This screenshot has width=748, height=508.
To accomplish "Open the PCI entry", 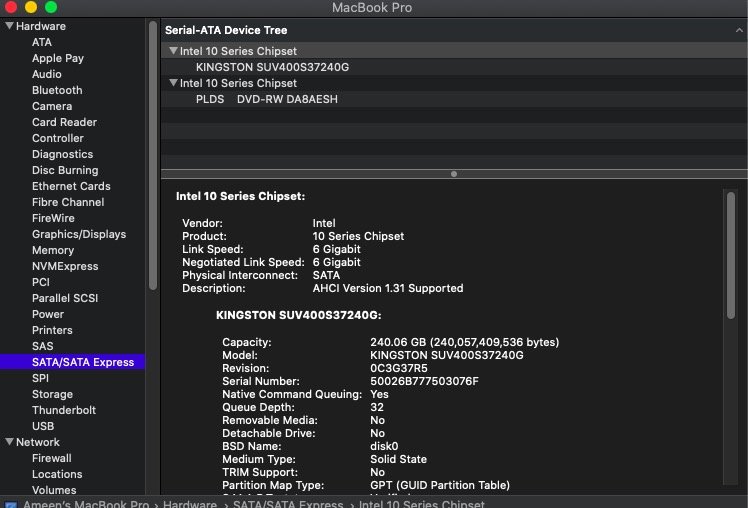I will click(x=41, y=282).
